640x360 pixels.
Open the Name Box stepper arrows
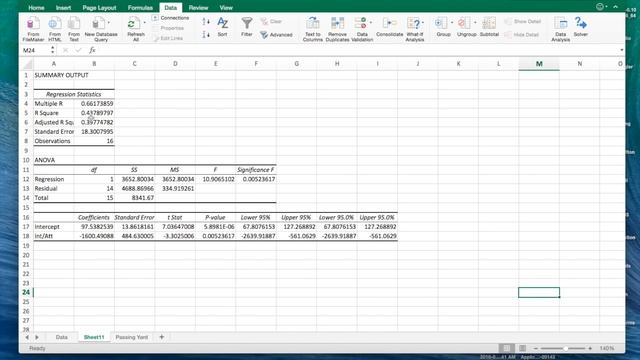click(x=52, y=50)
